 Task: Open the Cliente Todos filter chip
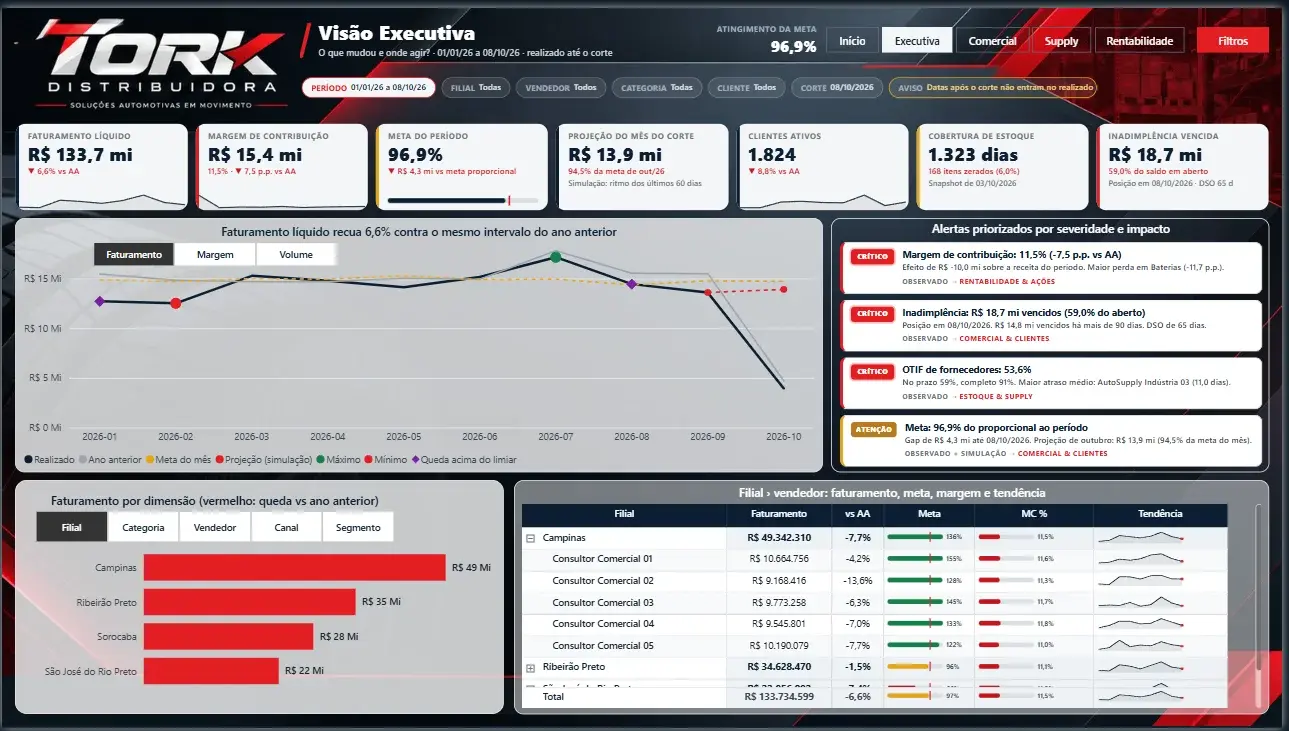(x=746, y=88)
